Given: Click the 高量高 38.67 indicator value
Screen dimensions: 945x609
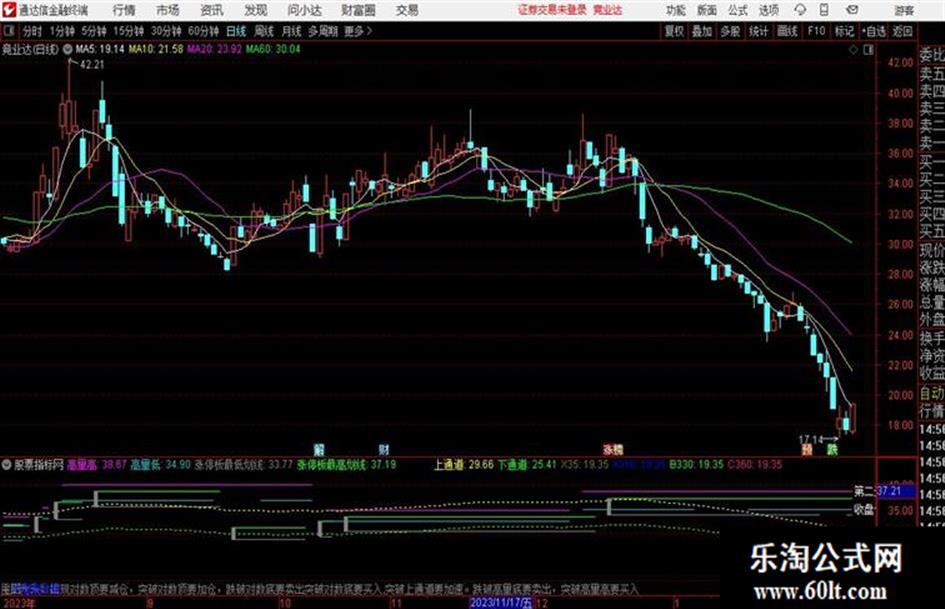Looking at the screenshot, I should (96, 465).
